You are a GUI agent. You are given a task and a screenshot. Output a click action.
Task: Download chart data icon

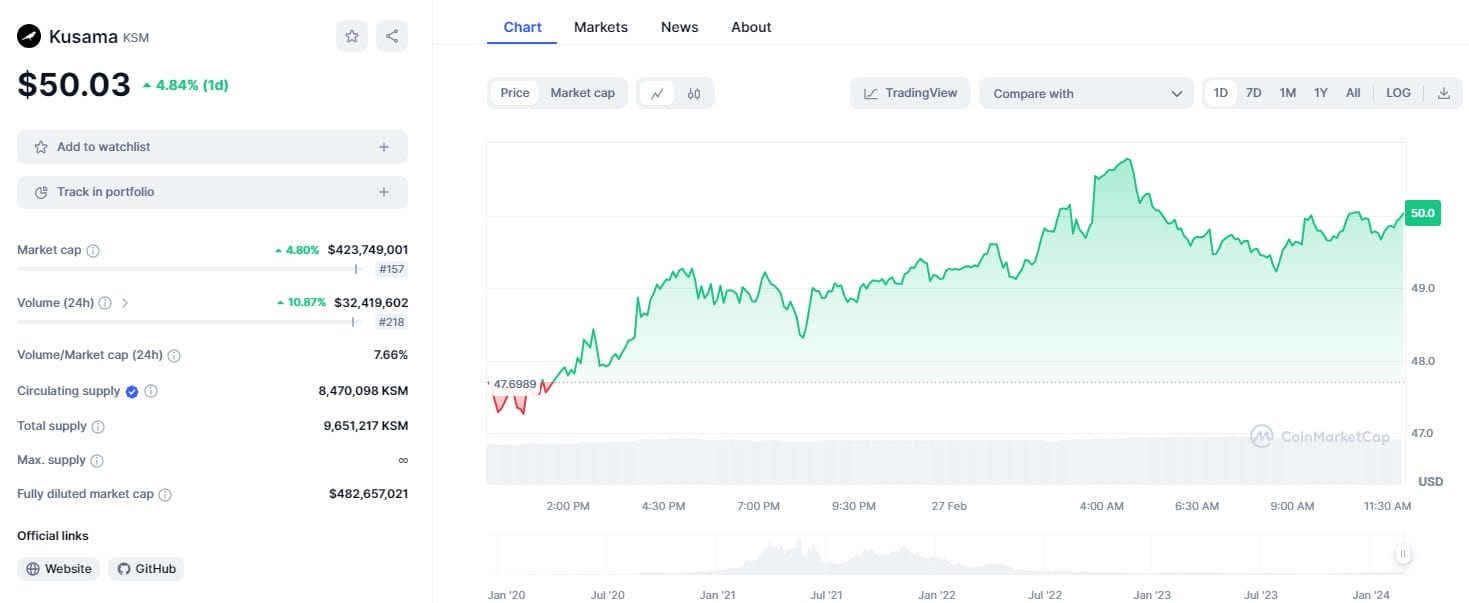point(1443,93)
